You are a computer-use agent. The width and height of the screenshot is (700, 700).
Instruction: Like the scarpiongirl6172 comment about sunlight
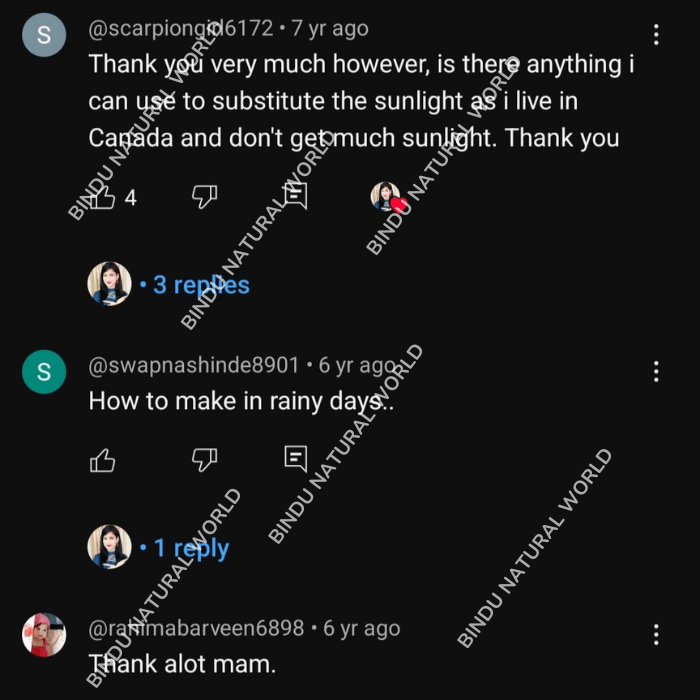(x=103, y=197)
